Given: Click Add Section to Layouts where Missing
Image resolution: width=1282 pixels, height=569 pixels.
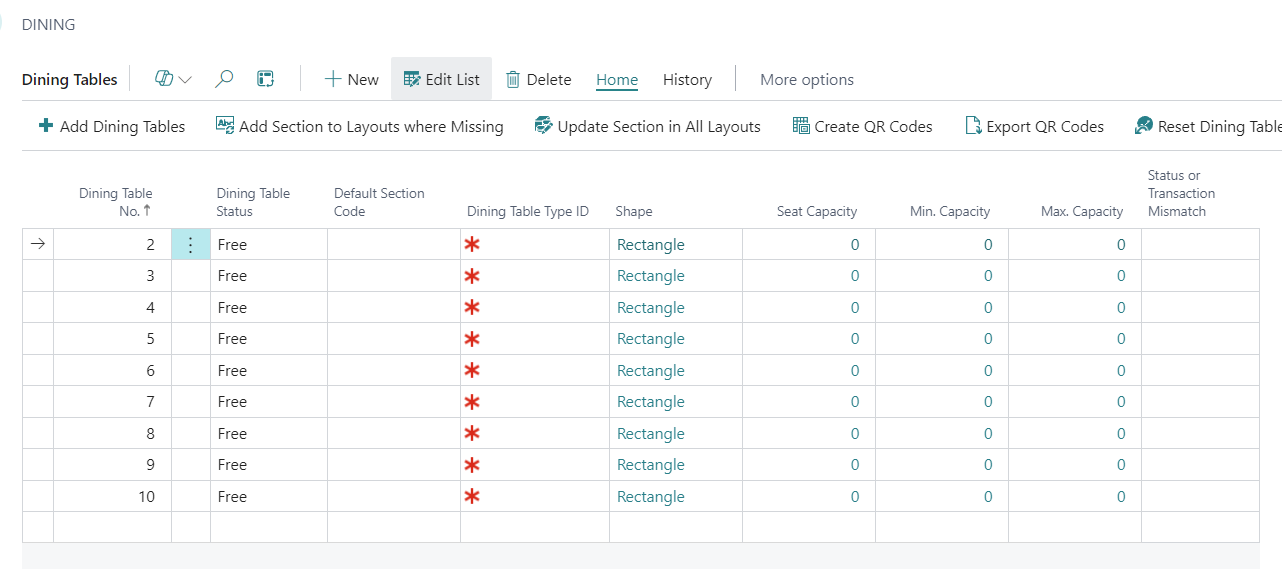Looking at the screenshot, I should coord(359,126).
